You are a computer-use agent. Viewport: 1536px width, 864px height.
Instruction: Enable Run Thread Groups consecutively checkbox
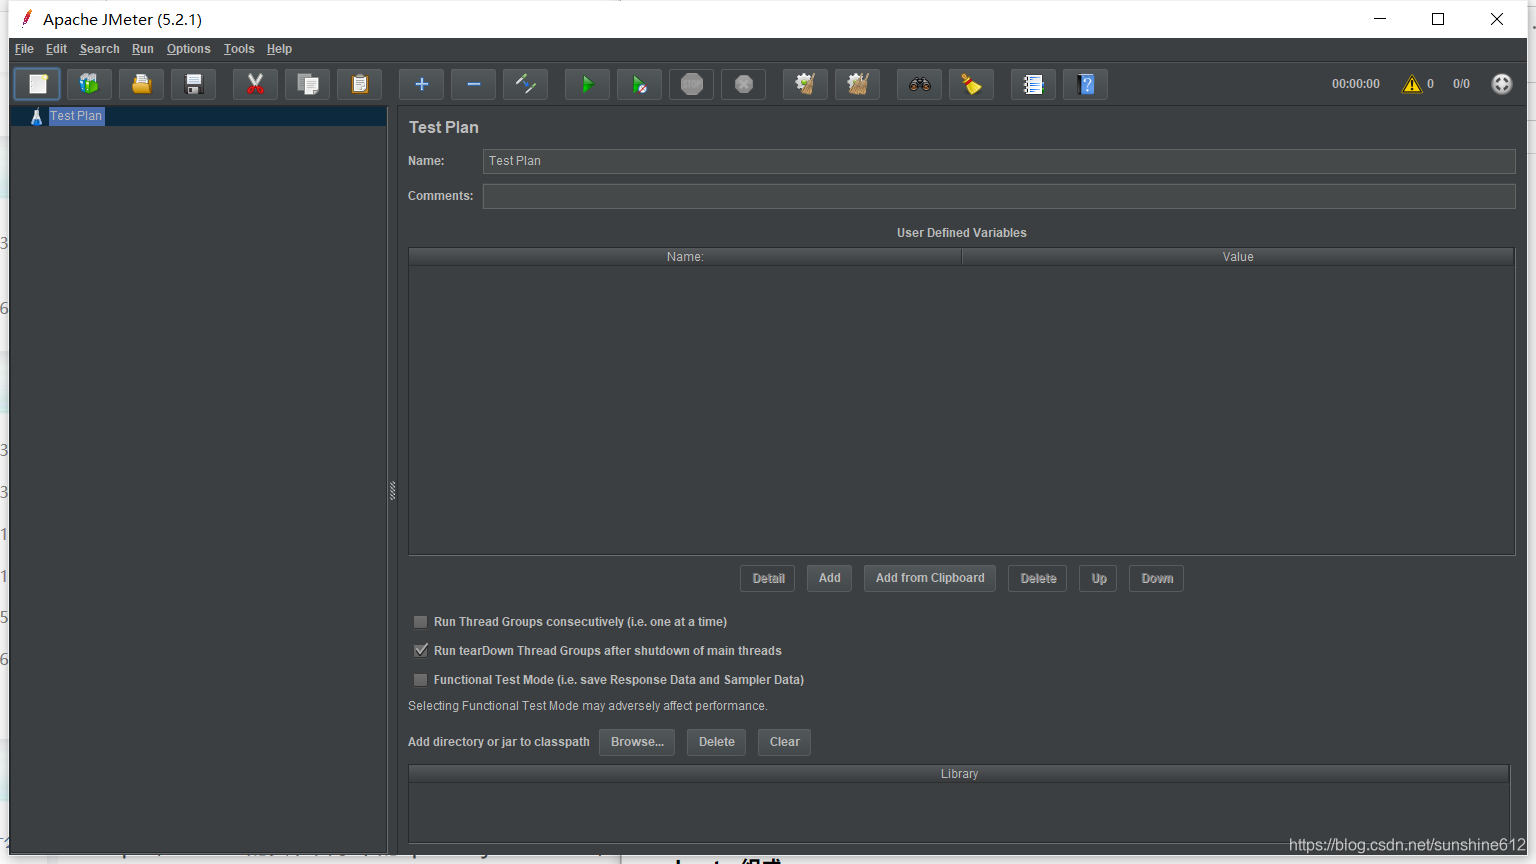421,622
